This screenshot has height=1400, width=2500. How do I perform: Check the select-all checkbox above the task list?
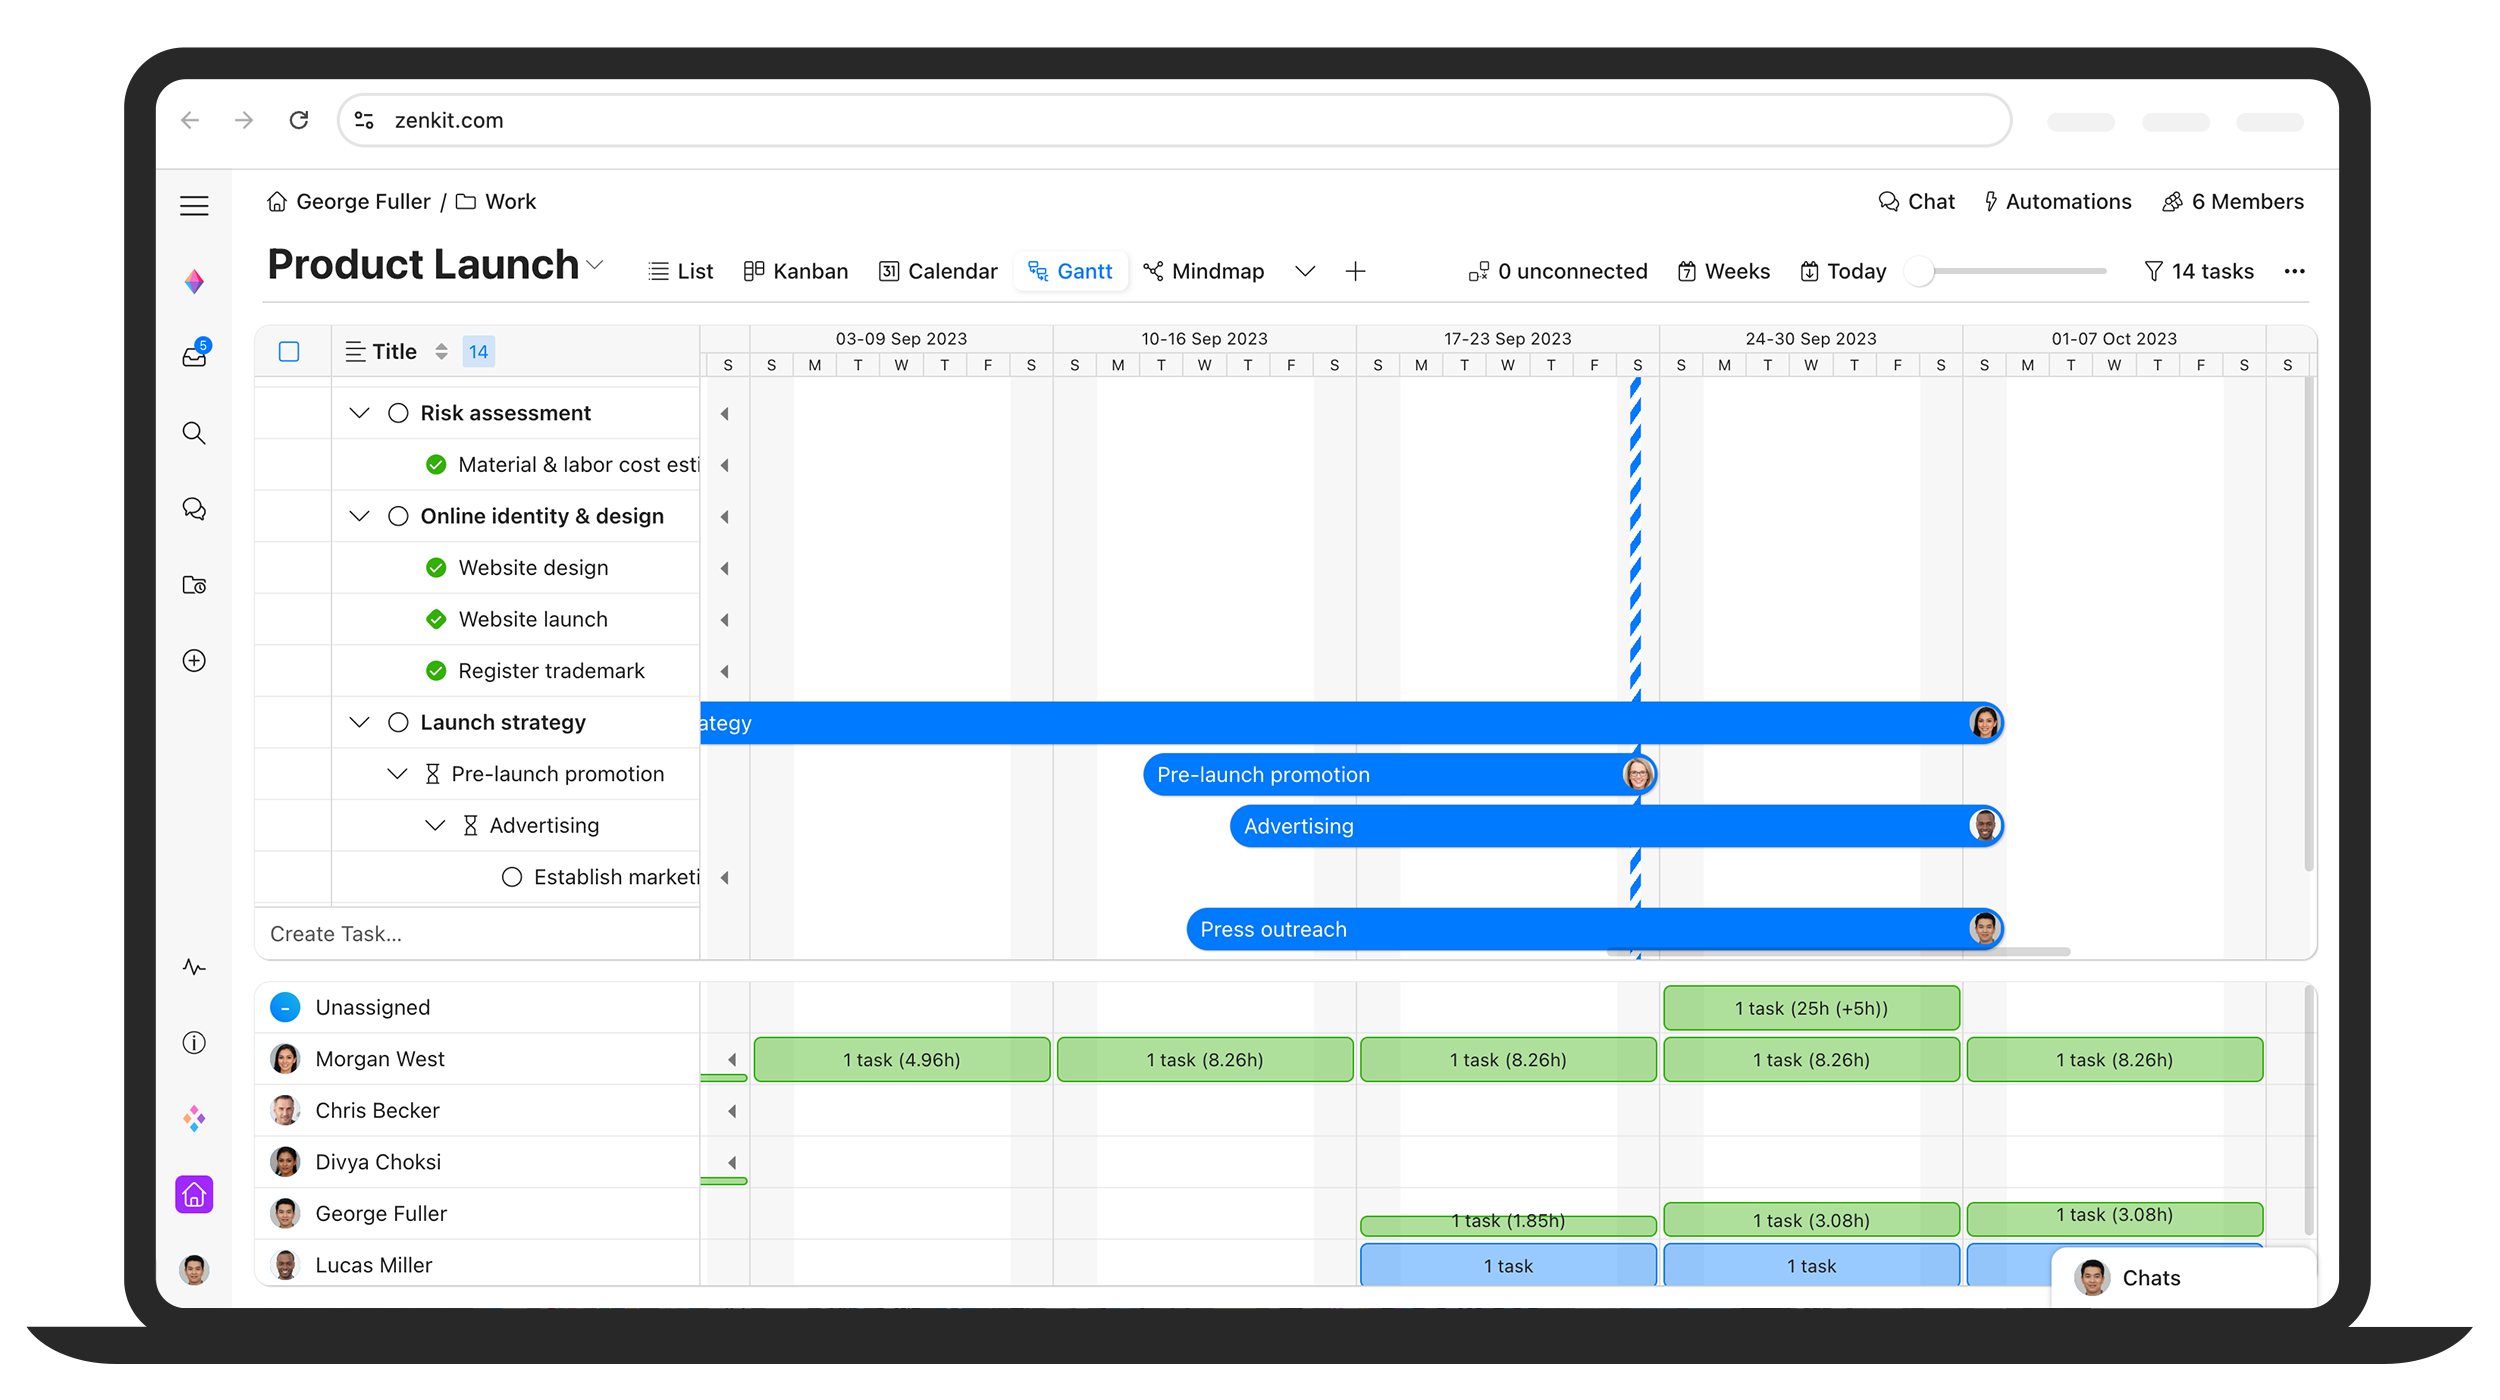click(289, 351)
